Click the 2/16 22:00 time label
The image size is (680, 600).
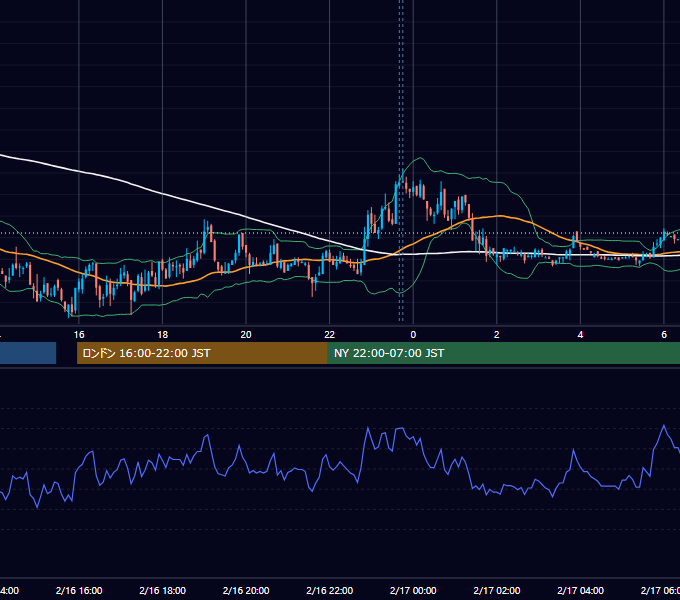pyautogui.click(x=330, y=590)
